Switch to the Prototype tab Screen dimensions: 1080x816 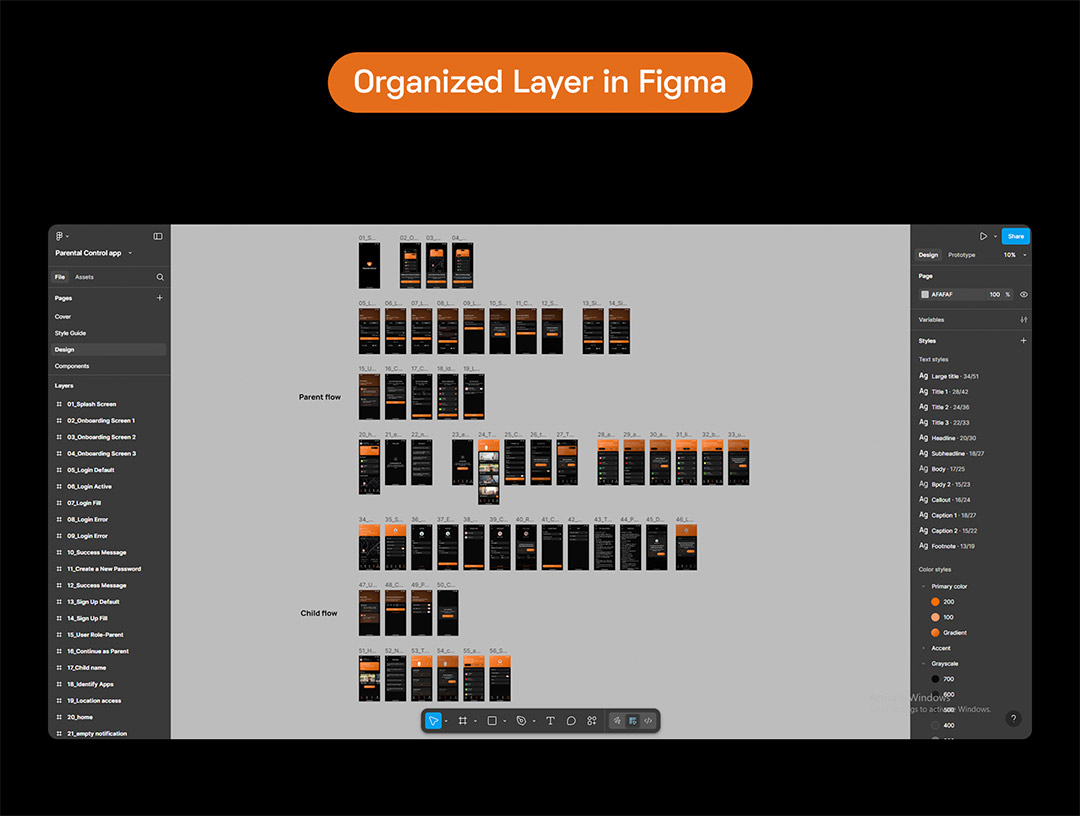click(x=961, y=255)
